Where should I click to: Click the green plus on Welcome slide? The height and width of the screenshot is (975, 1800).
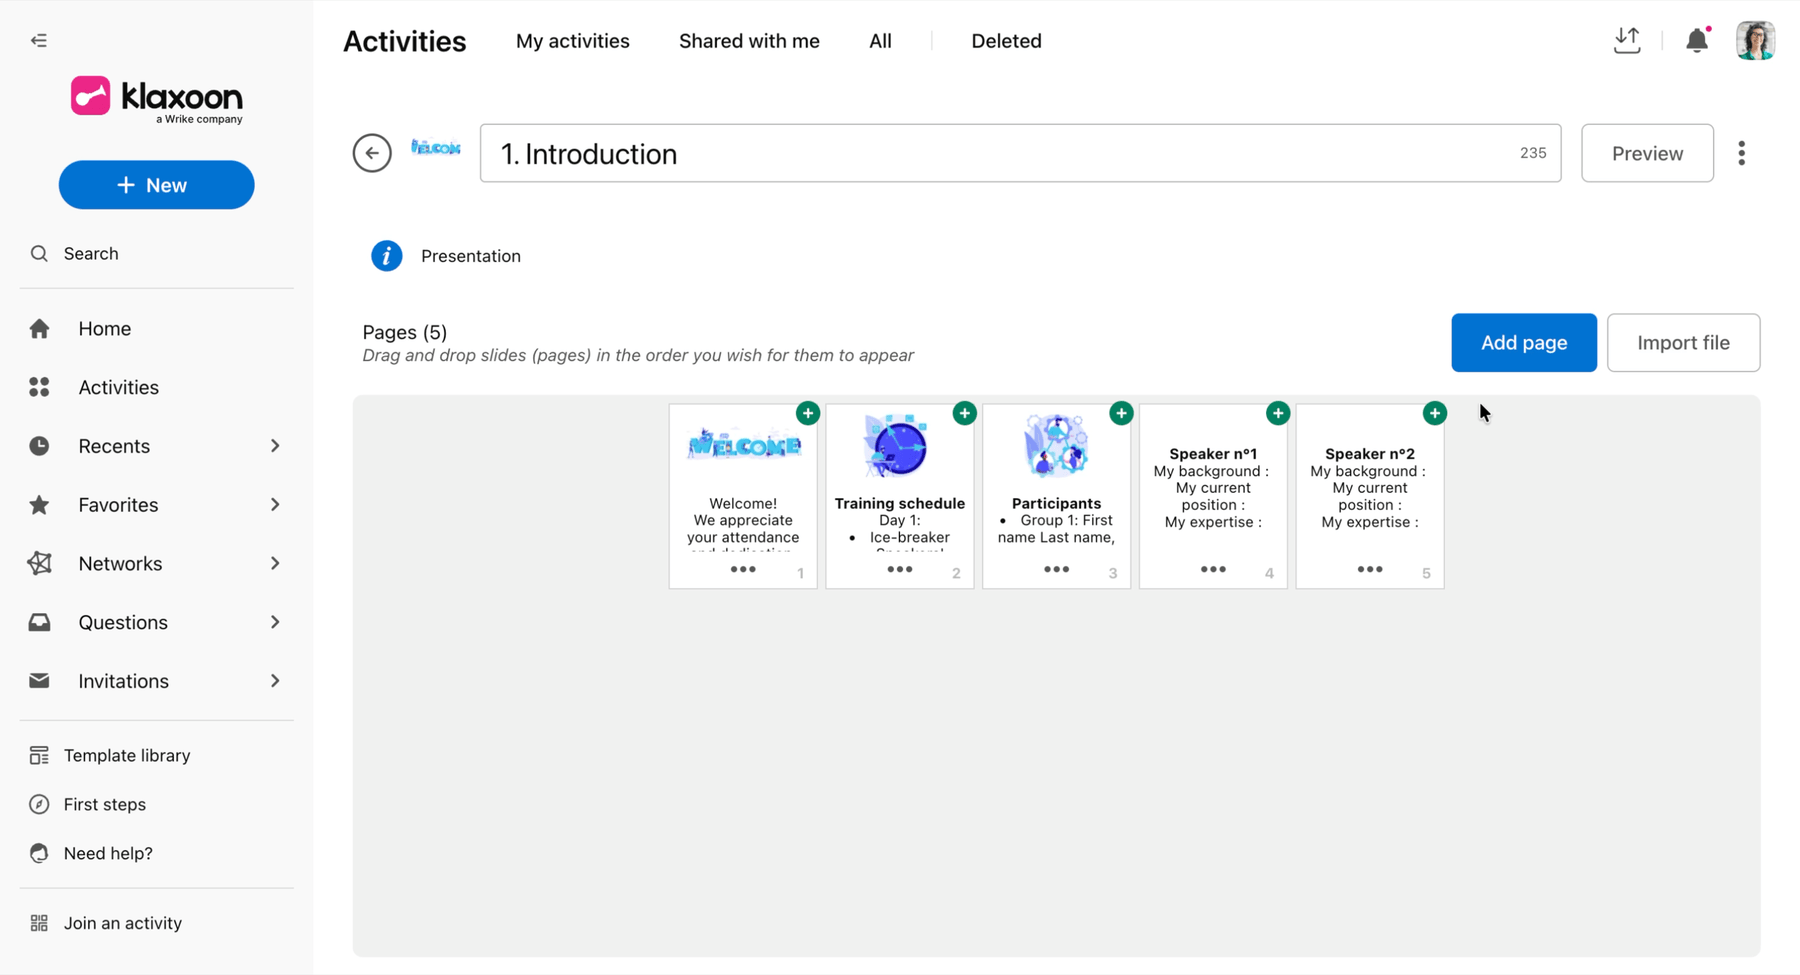point(808,413)
